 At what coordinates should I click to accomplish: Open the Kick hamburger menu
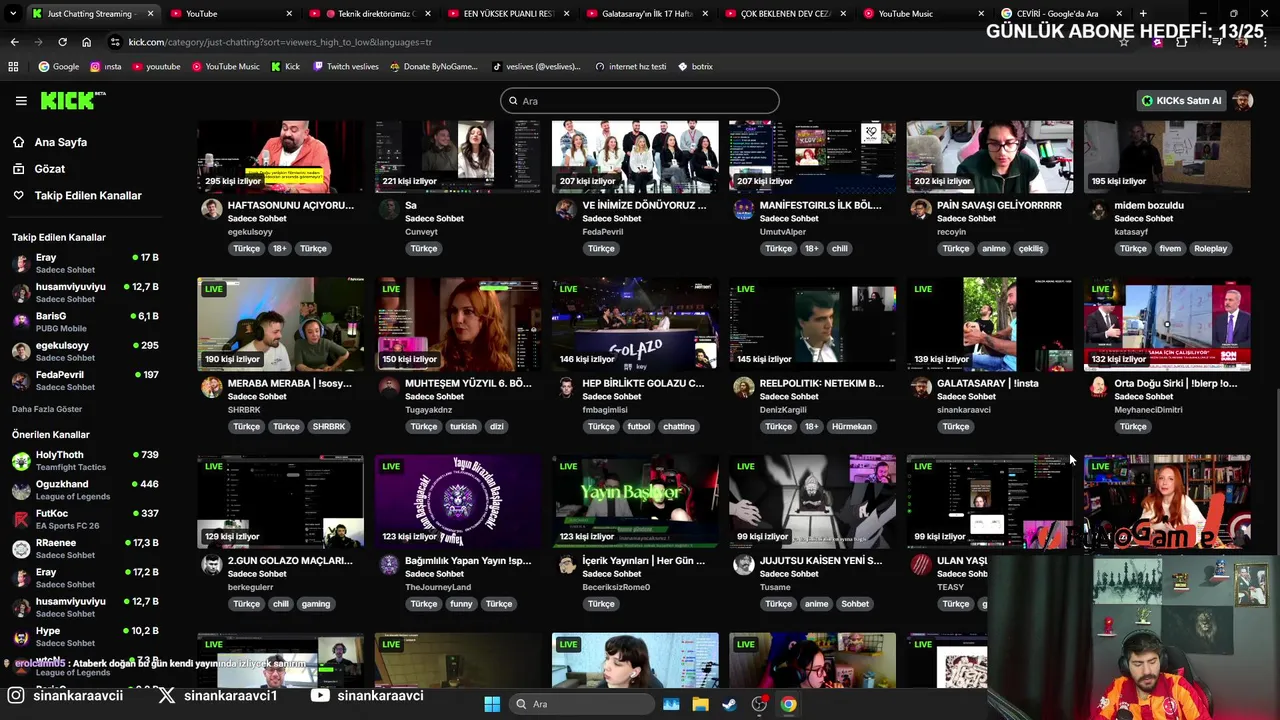click(x=21, y=100)
